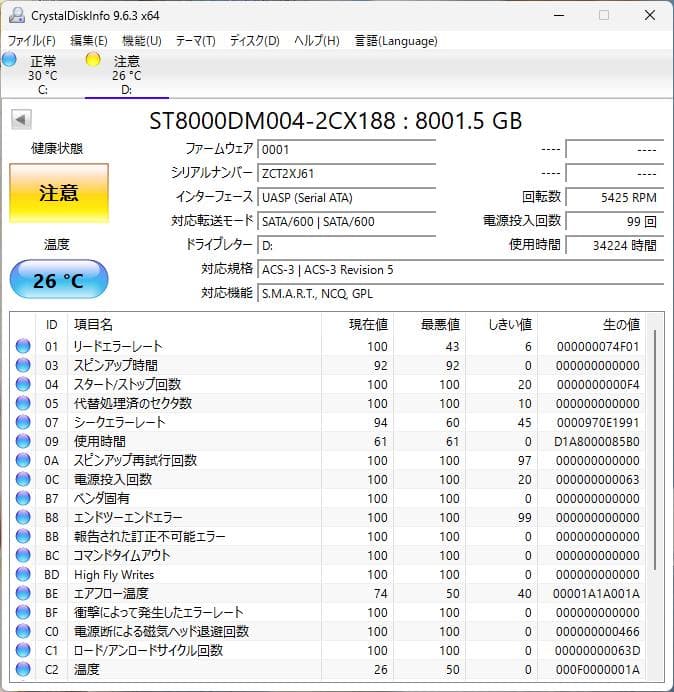This screenshot has width=674, height=692.
Task: Click the disk title ST8000DM004-2CX188 : 8001.5 GB
Action: click(335, 120)
